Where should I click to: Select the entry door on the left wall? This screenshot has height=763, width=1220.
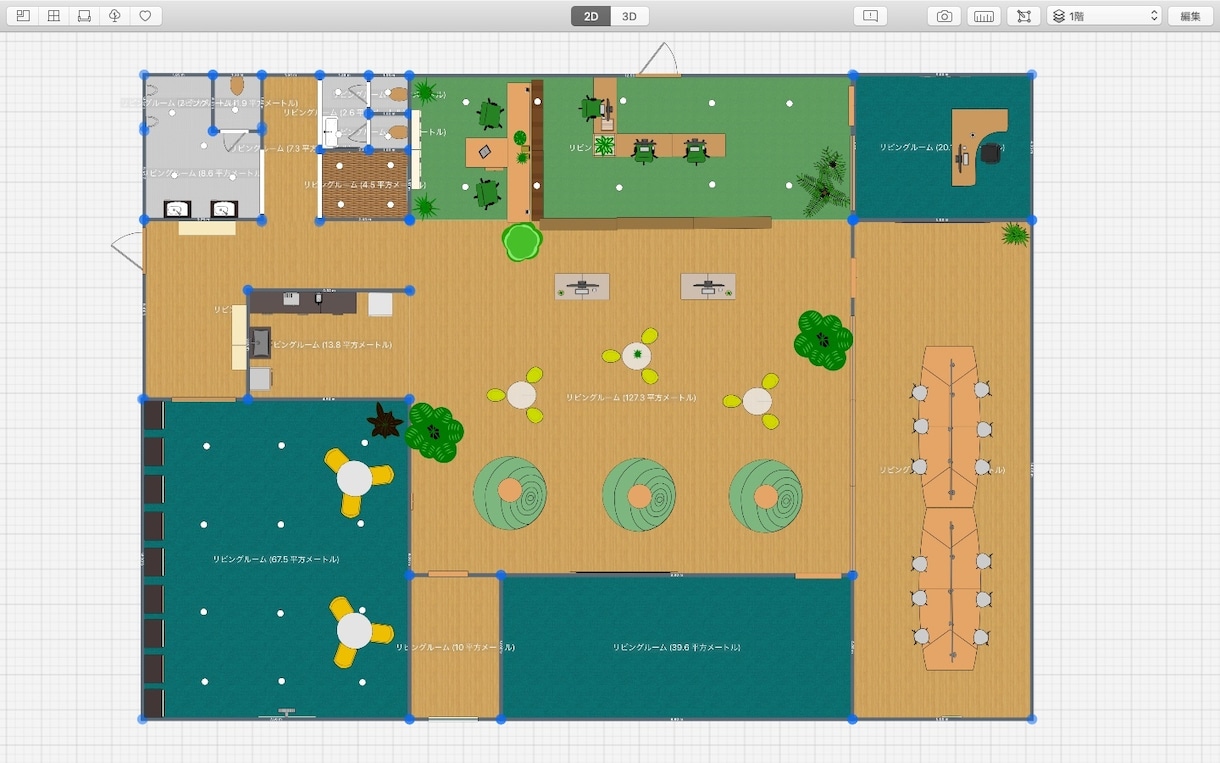[128, 251]
